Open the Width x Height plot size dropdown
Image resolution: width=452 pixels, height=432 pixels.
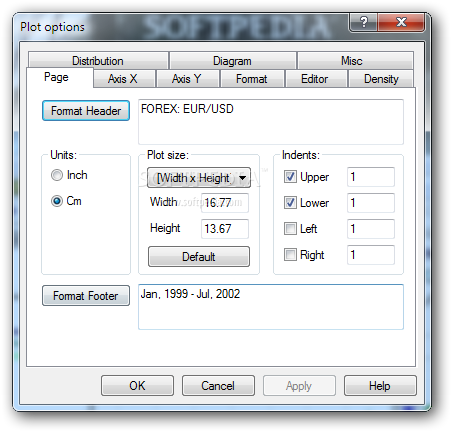click(199, 178)
